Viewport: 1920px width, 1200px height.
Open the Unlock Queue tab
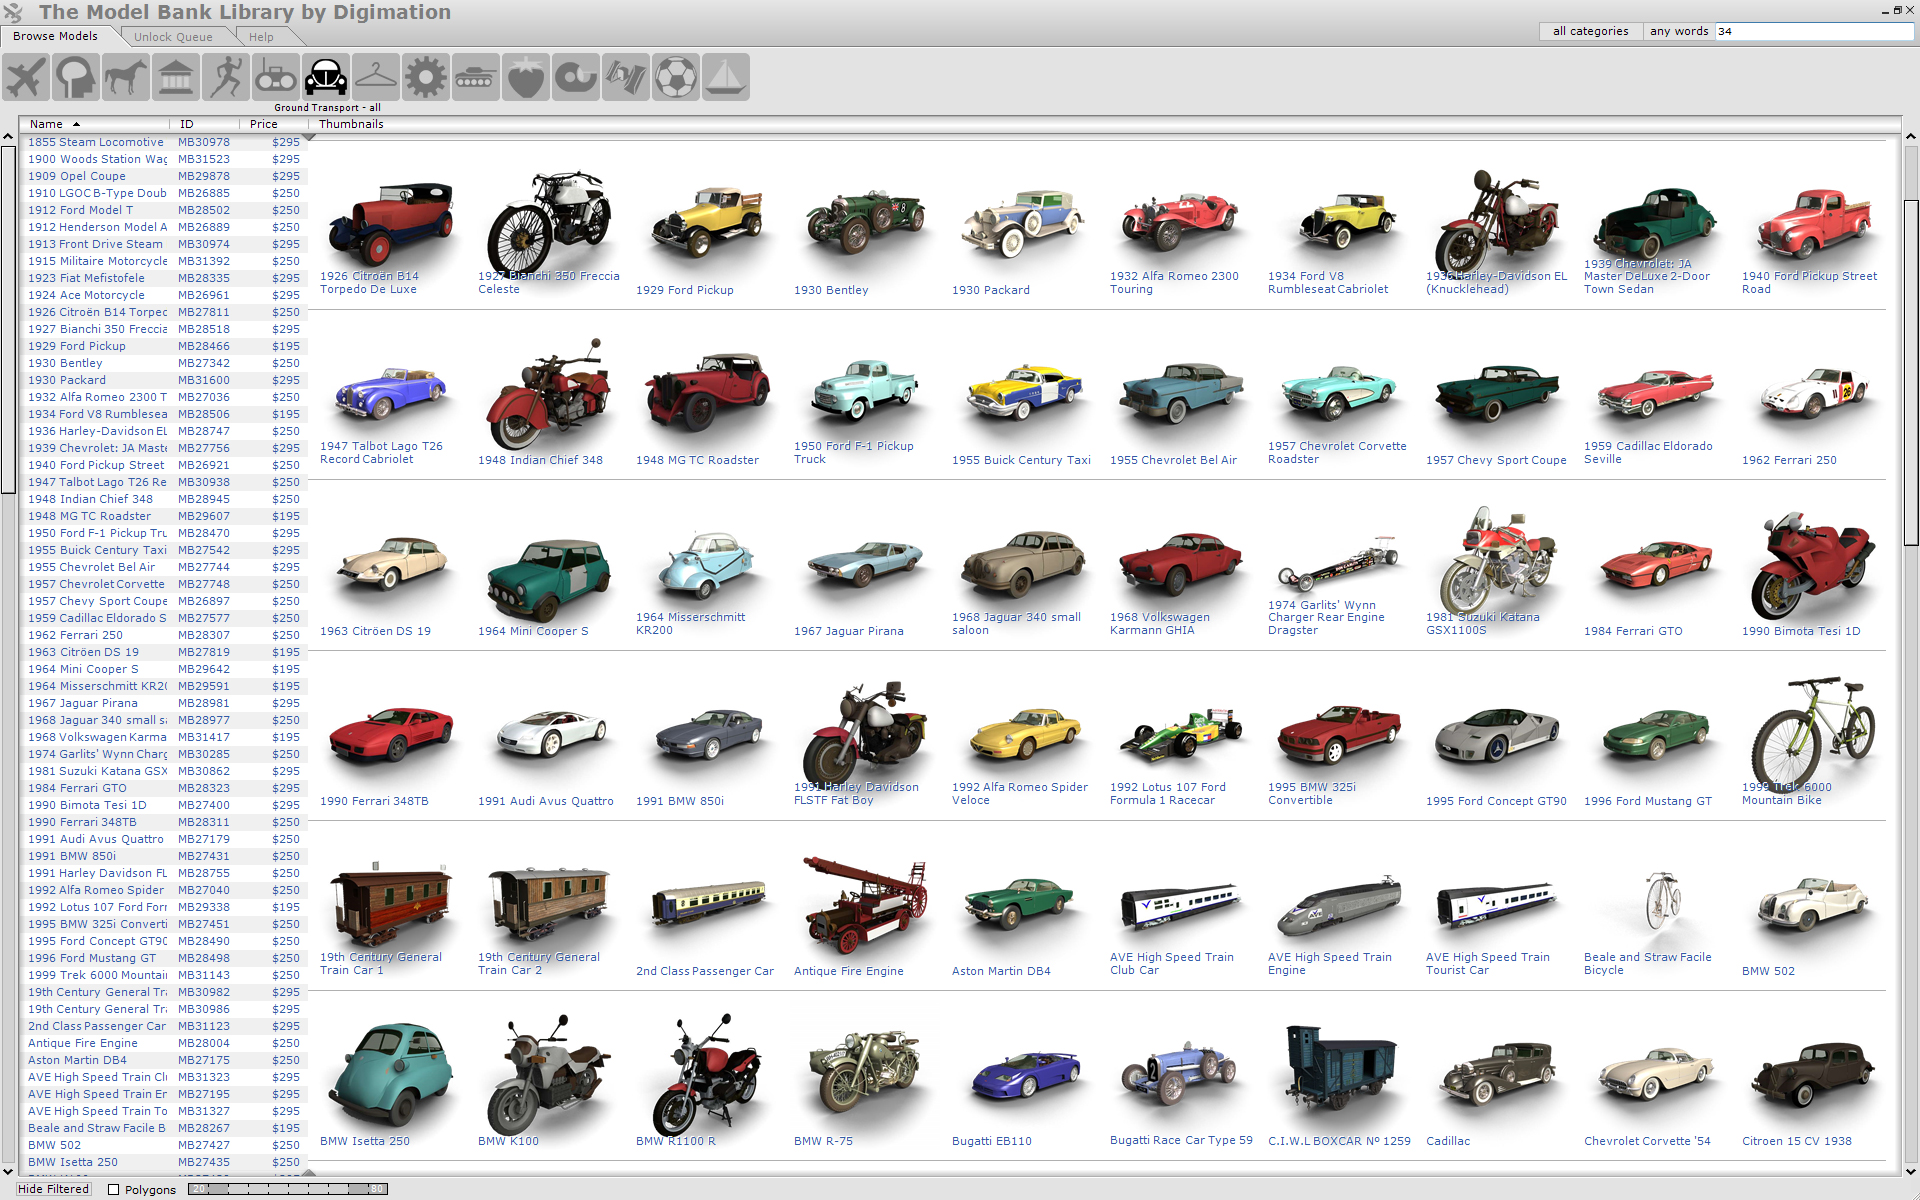174,37
